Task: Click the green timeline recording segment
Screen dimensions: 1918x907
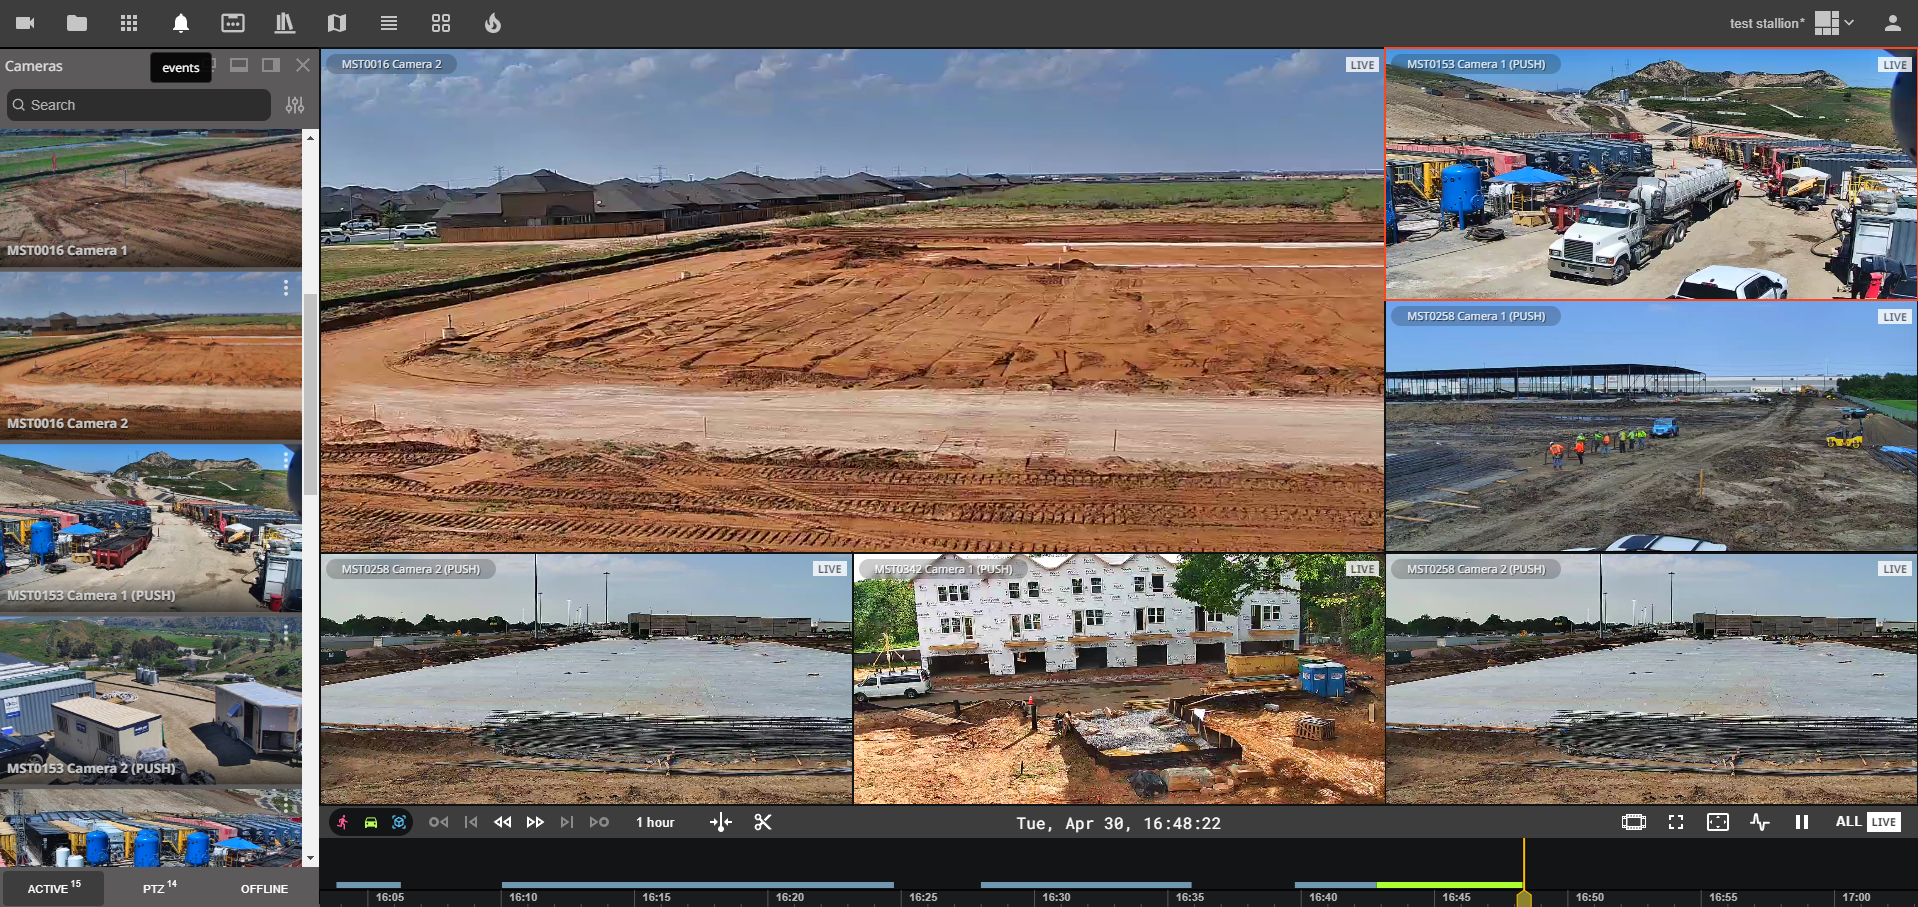Action: click(x=1450, y=885)
